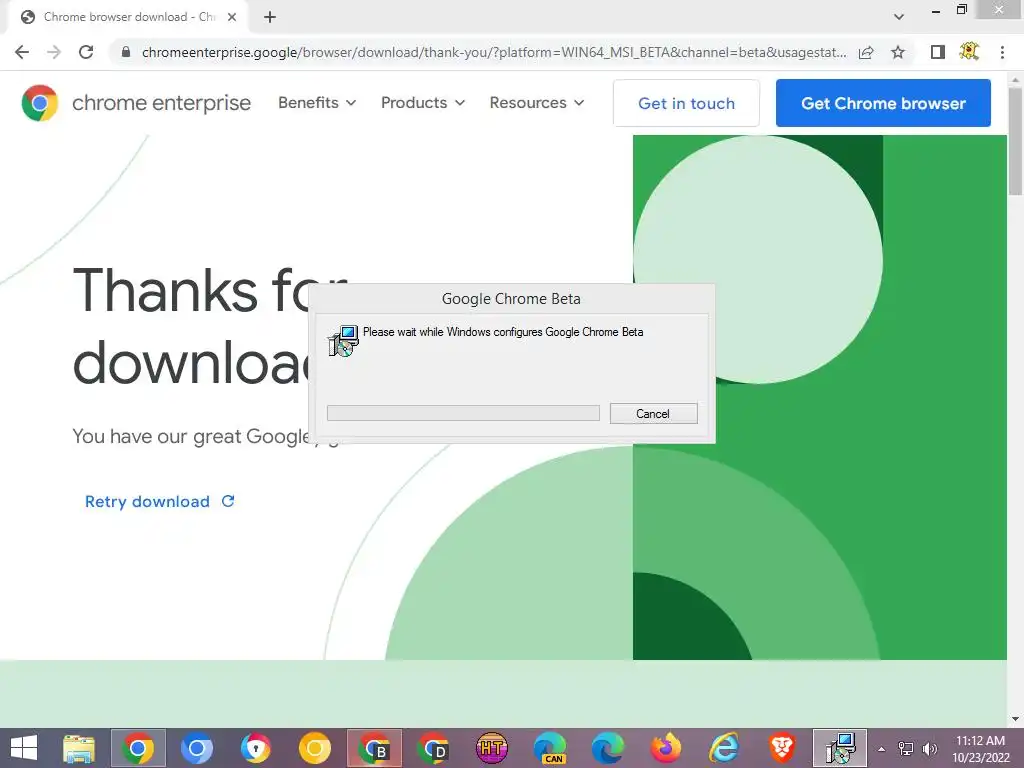Click Get in touch button
1024x768 pixels.
click(686, 103)
